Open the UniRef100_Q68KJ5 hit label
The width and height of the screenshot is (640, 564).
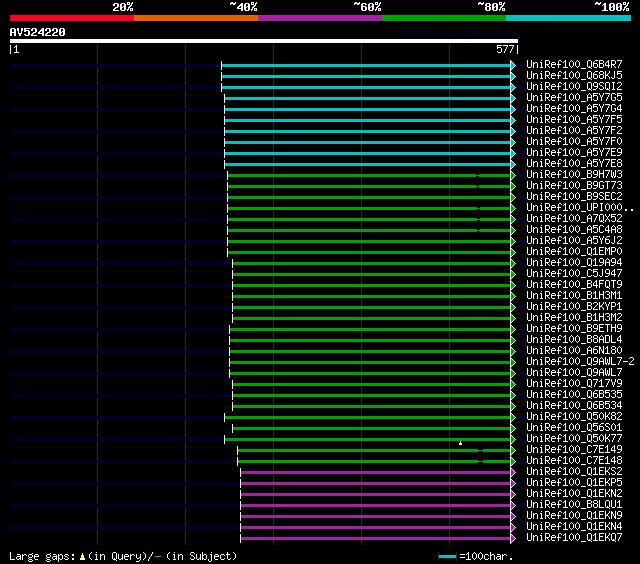pyautogui.click(x=574, y=75)
